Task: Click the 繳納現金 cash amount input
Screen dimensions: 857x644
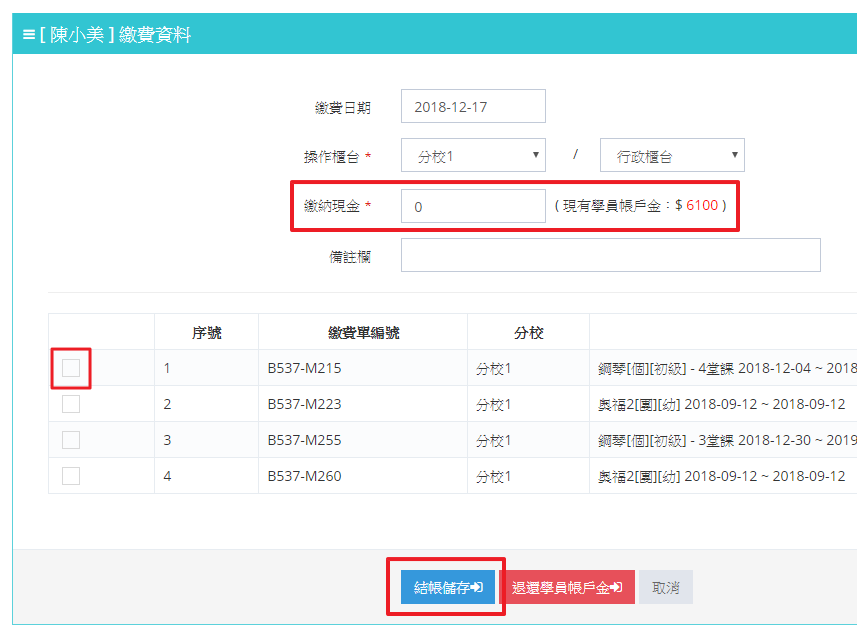Action: 473,207
